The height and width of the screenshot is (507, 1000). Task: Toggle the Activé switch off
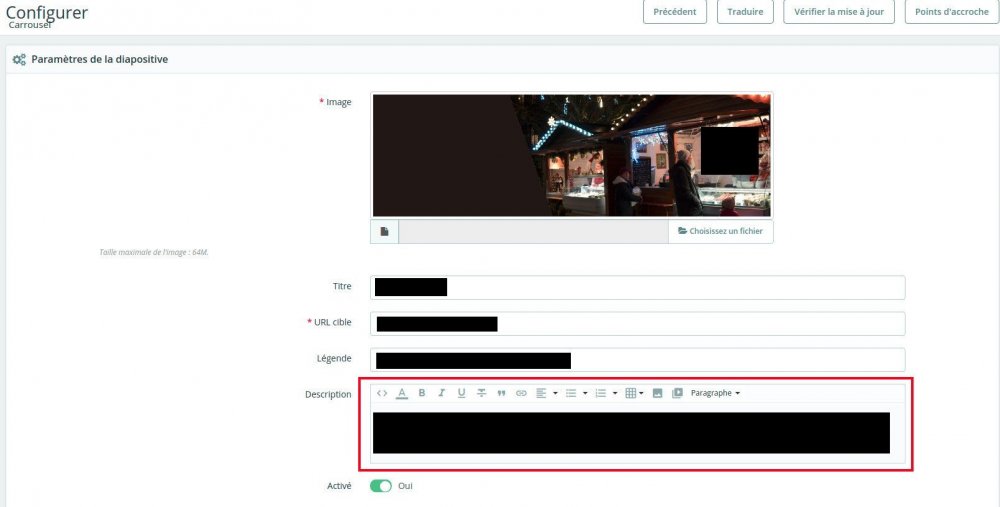coord(381,486)
